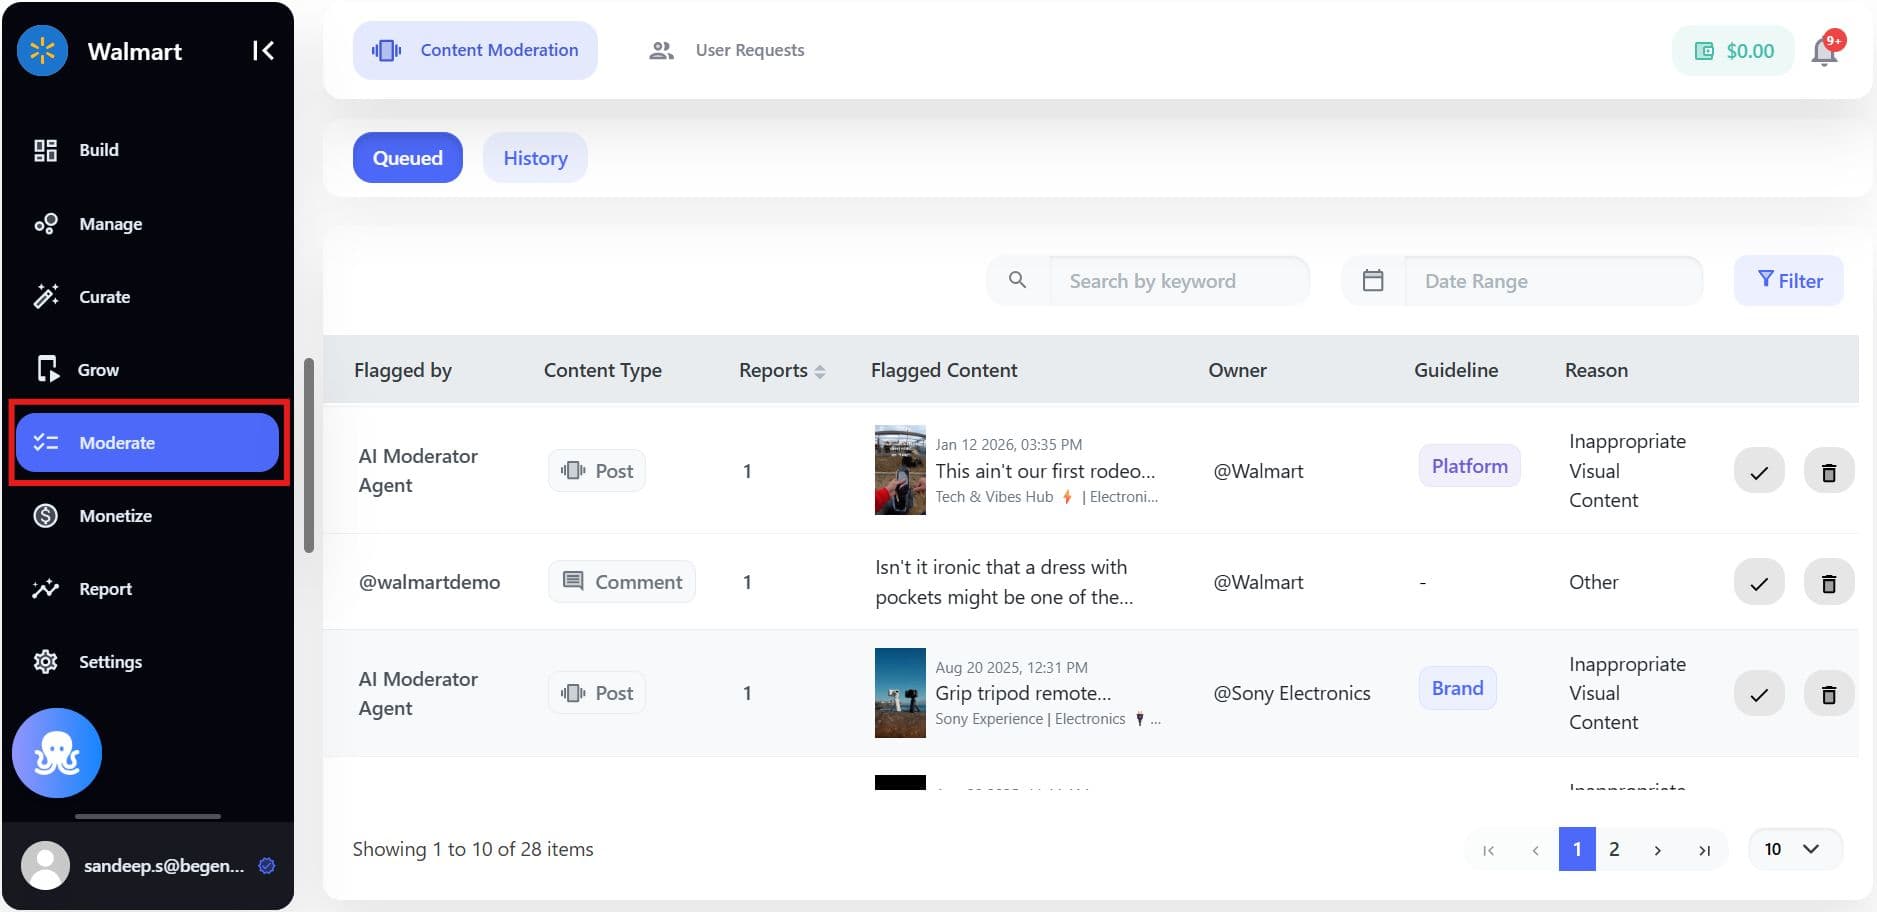Jump to the first page
This screenshot has width=1877, height=912.
[x=1488, y=850]
